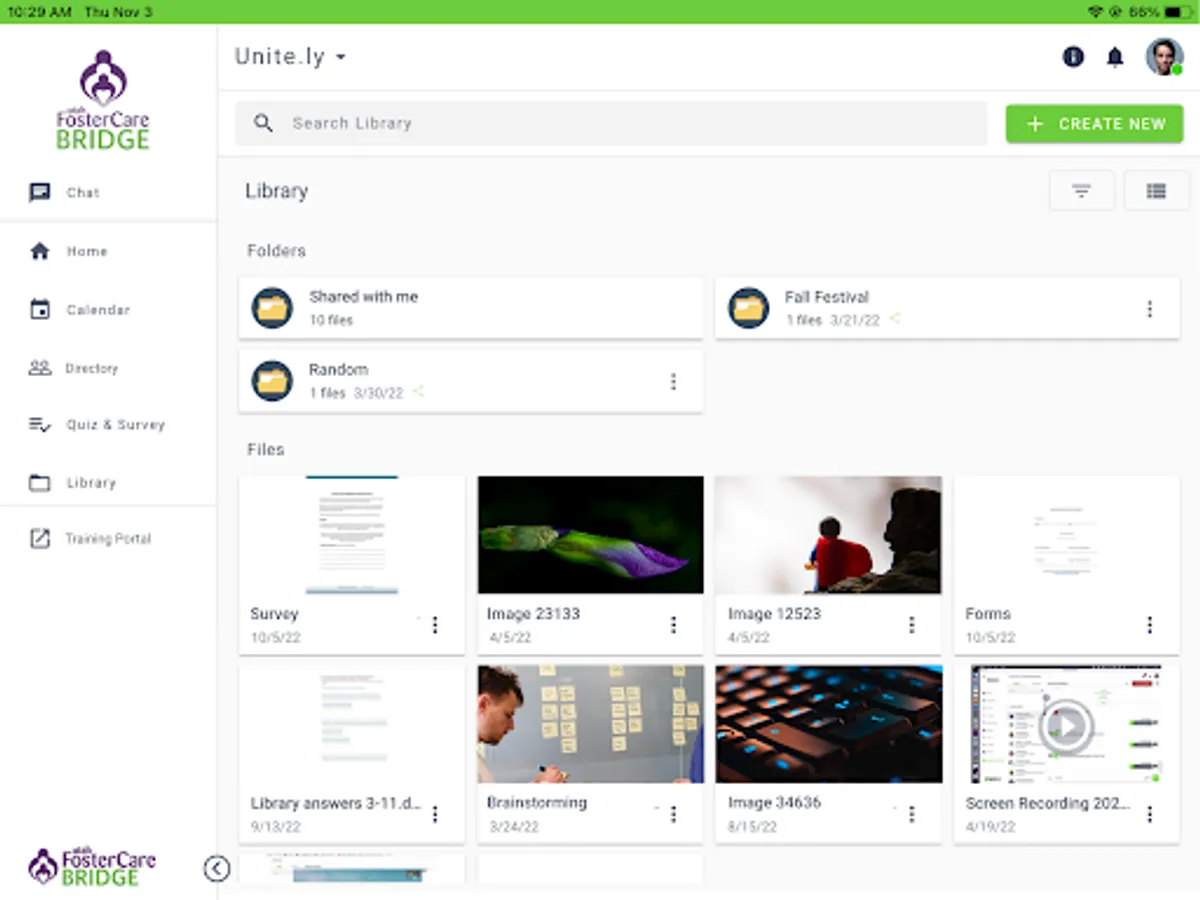
Task: Click the share icon on Random folder
Action: click(418, 392)
